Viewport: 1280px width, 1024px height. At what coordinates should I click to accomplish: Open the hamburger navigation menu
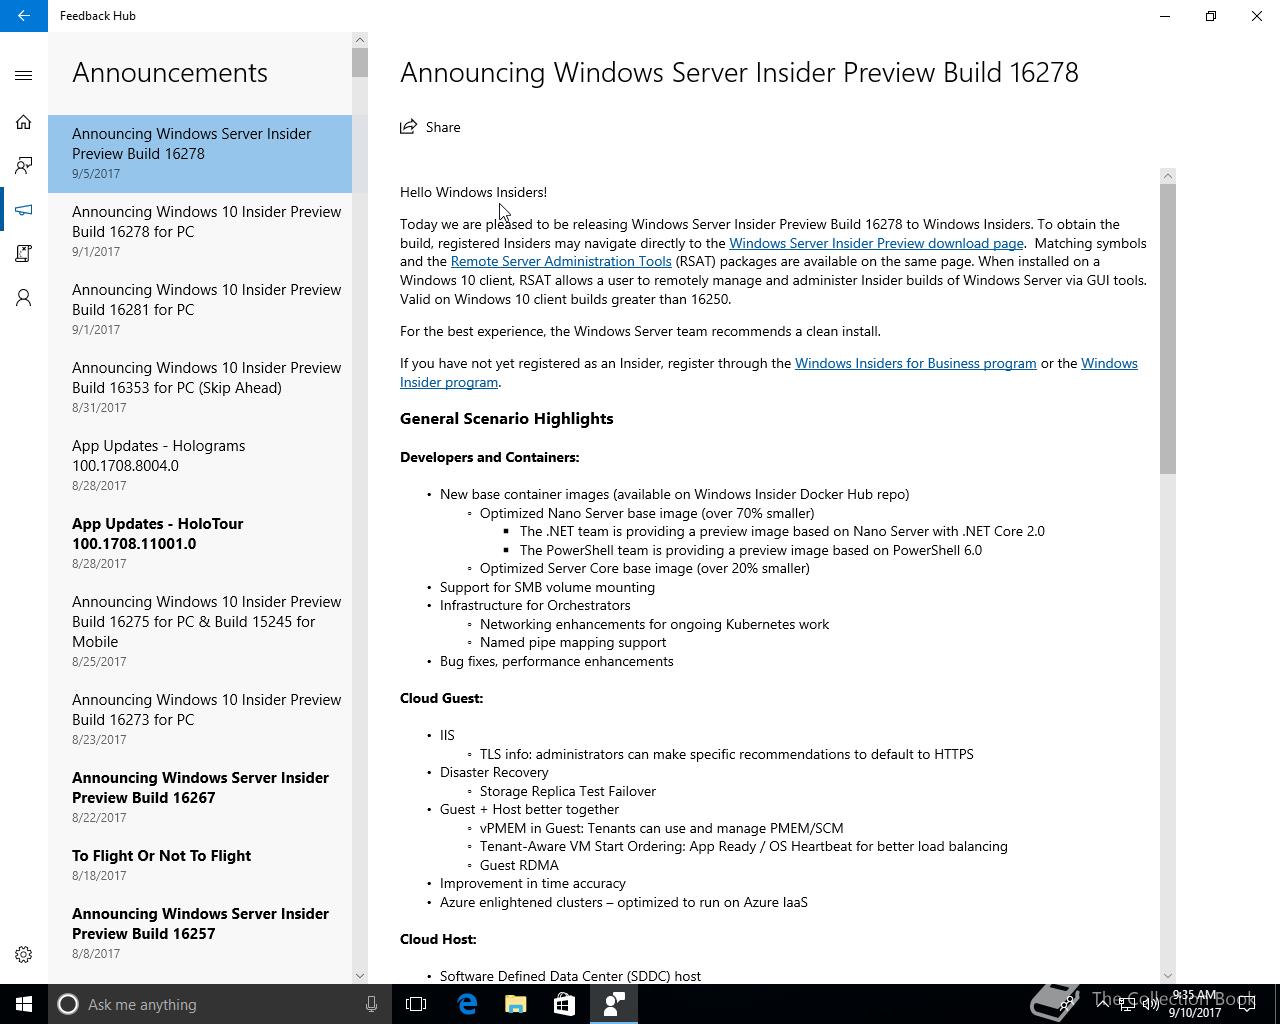(24, 75)
